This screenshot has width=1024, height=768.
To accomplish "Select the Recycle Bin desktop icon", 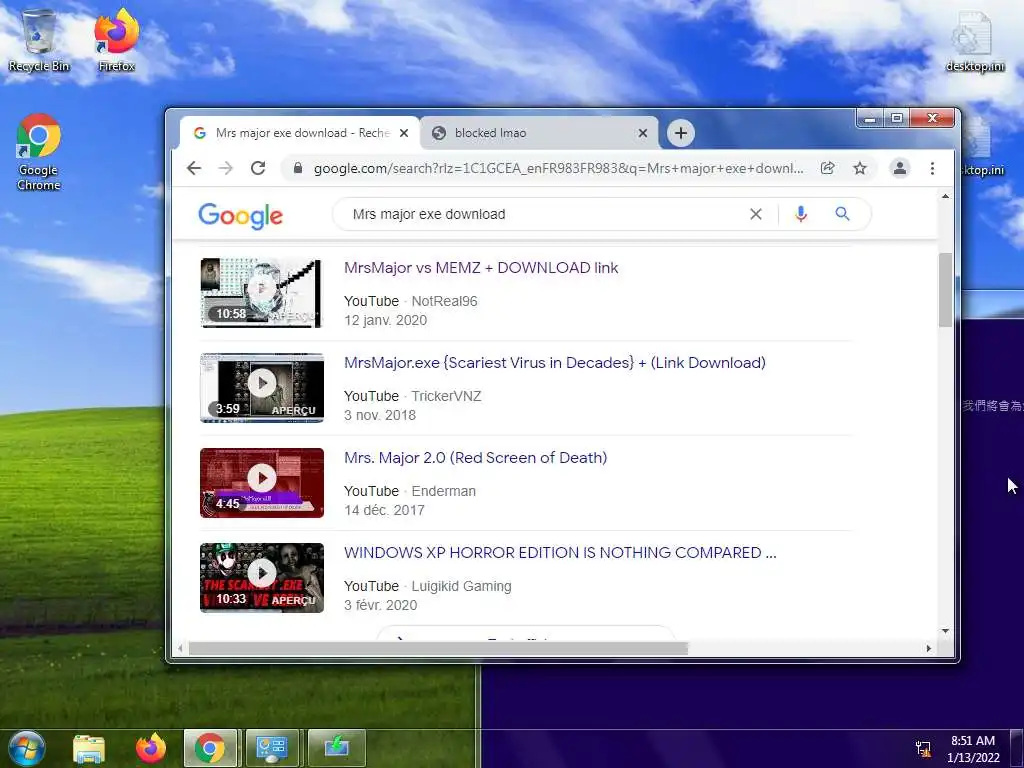I will click(39, 40).
